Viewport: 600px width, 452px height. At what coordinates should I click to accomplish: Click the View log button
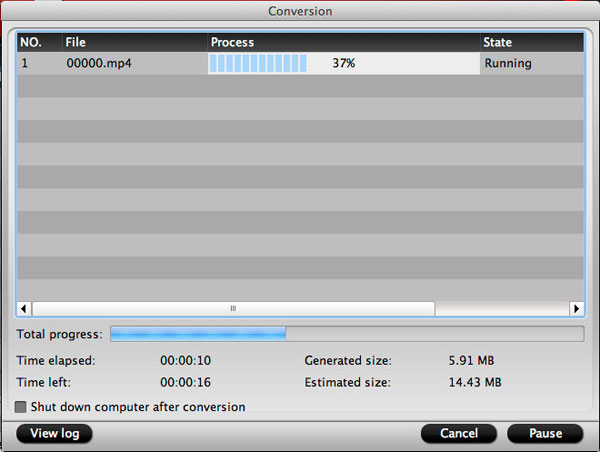[x=55, y=433]
